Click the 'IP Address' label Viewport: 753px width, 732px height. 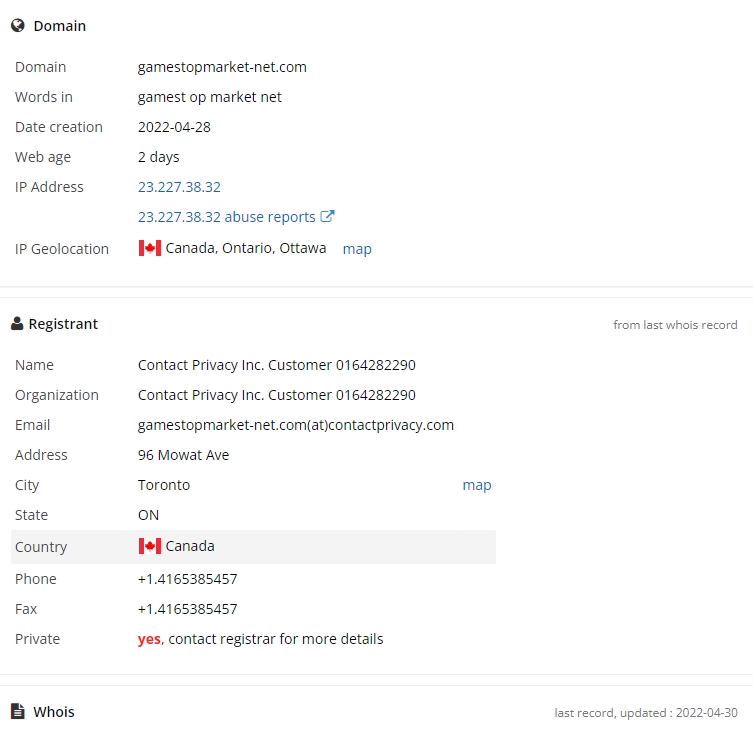[x=49, y=187]
